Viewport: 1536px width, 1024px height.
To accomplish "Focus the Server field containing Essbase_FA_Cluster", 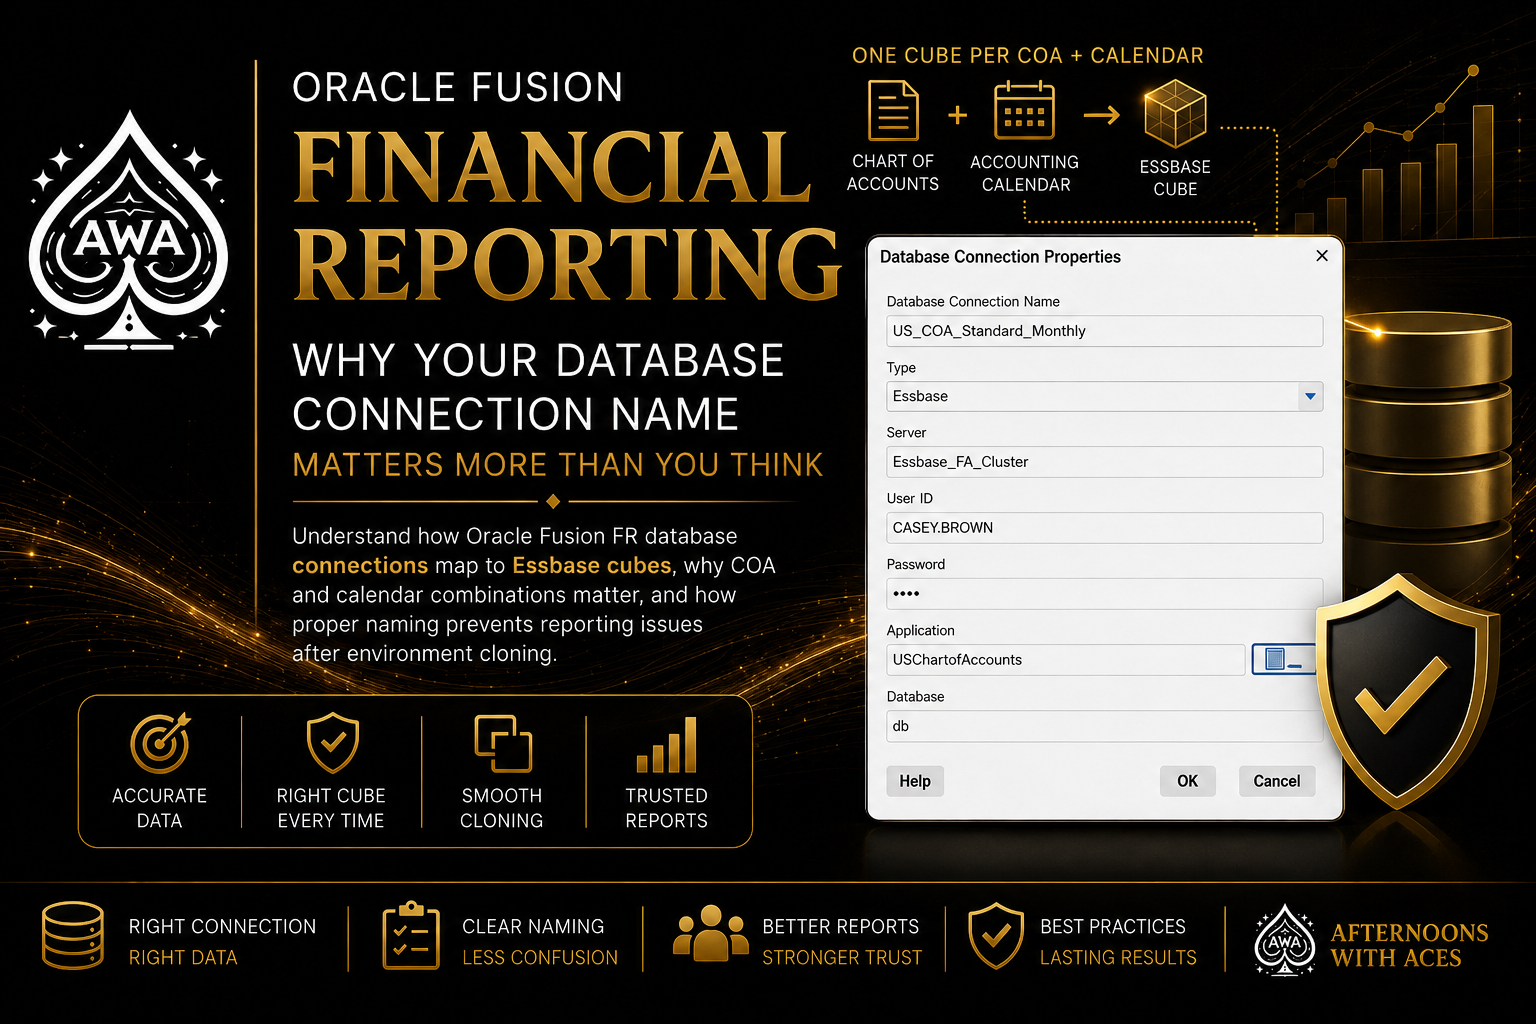I will [1105, 462].
